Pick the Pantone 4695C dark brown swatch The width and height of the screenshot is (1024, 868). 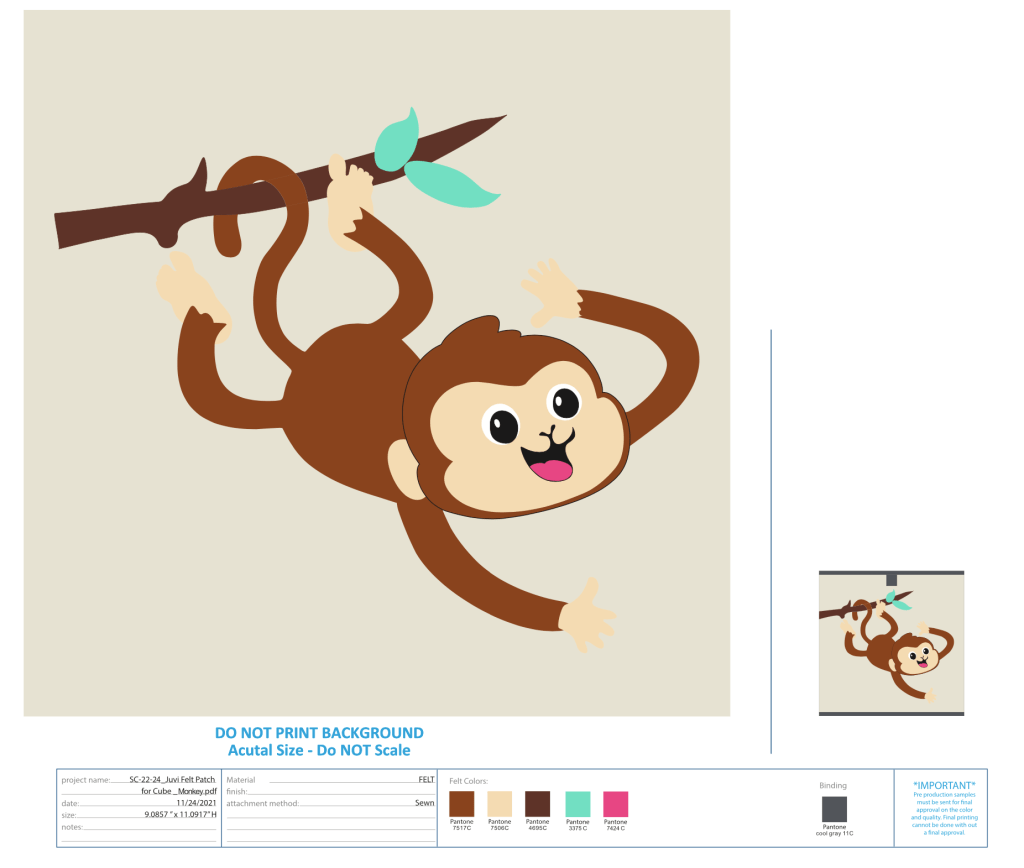click(537, 804)
